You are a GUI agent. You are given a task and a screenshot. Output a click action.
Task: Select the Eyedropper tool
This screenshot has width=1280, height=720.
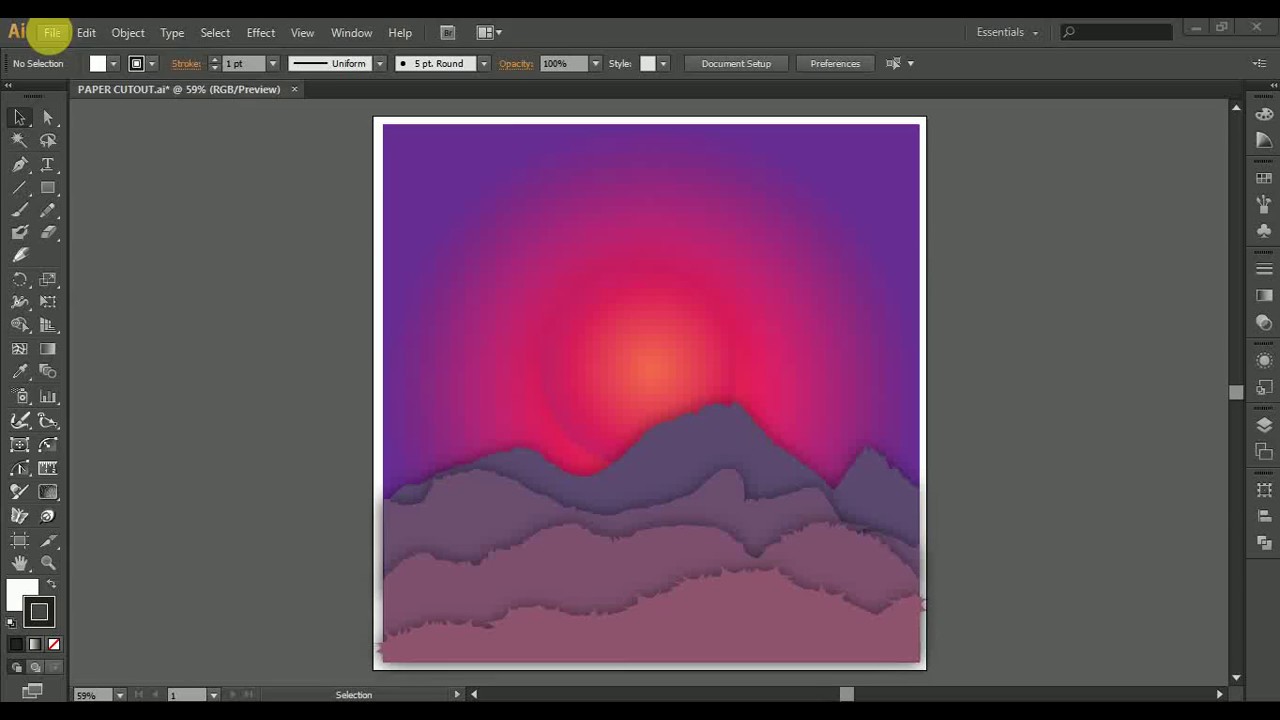pos(20,372)
